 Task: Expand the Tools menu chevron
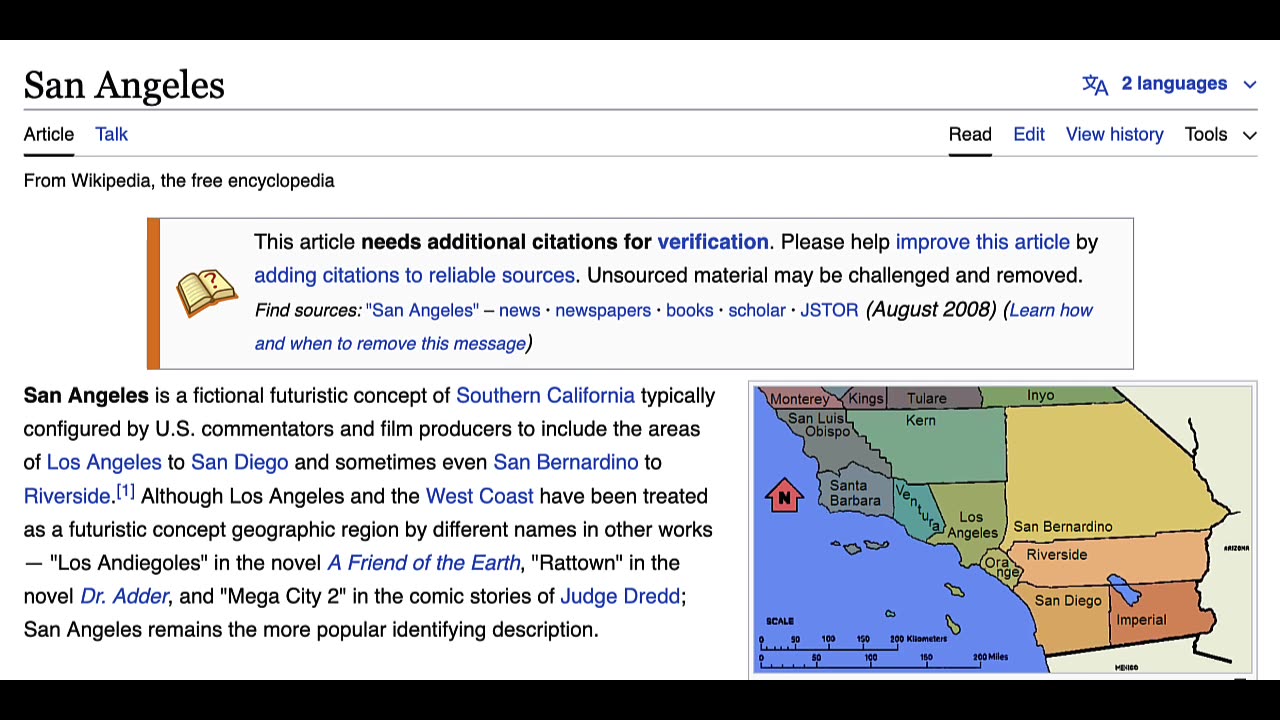(1249, 135)
